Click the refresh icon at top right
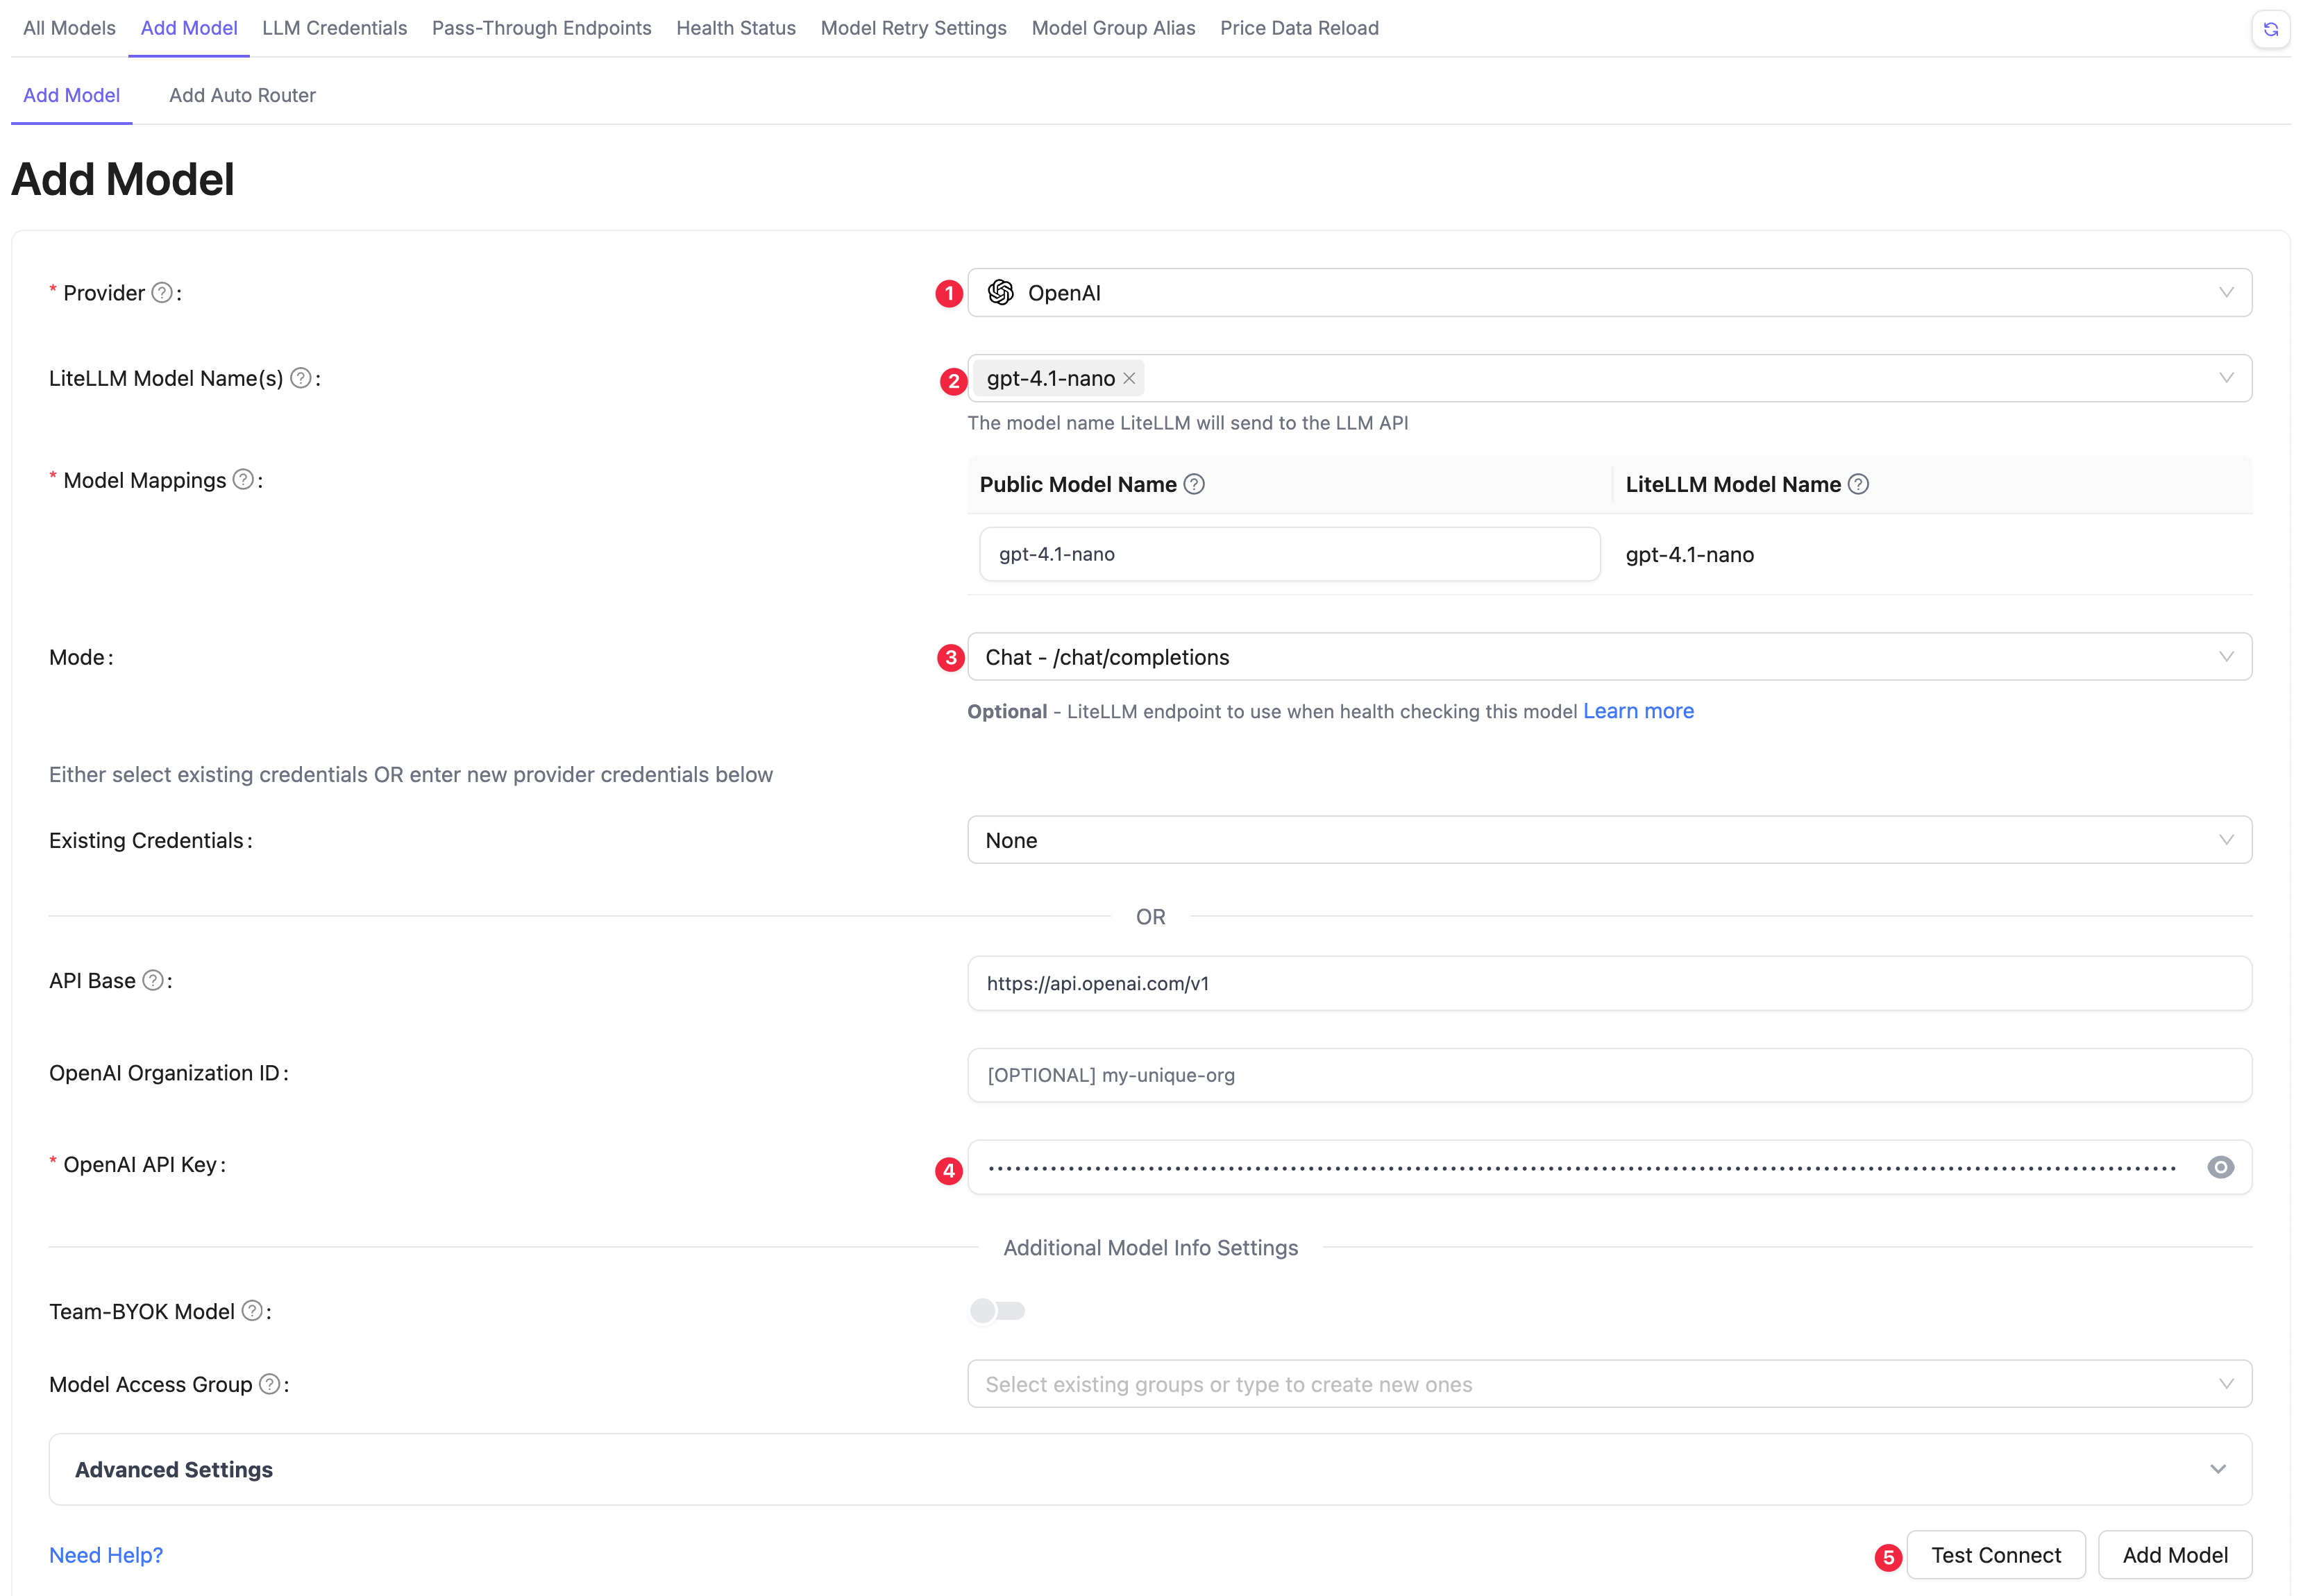Image resolution: width=2303 pixels, height=1596 pixels. (2270, 29)
